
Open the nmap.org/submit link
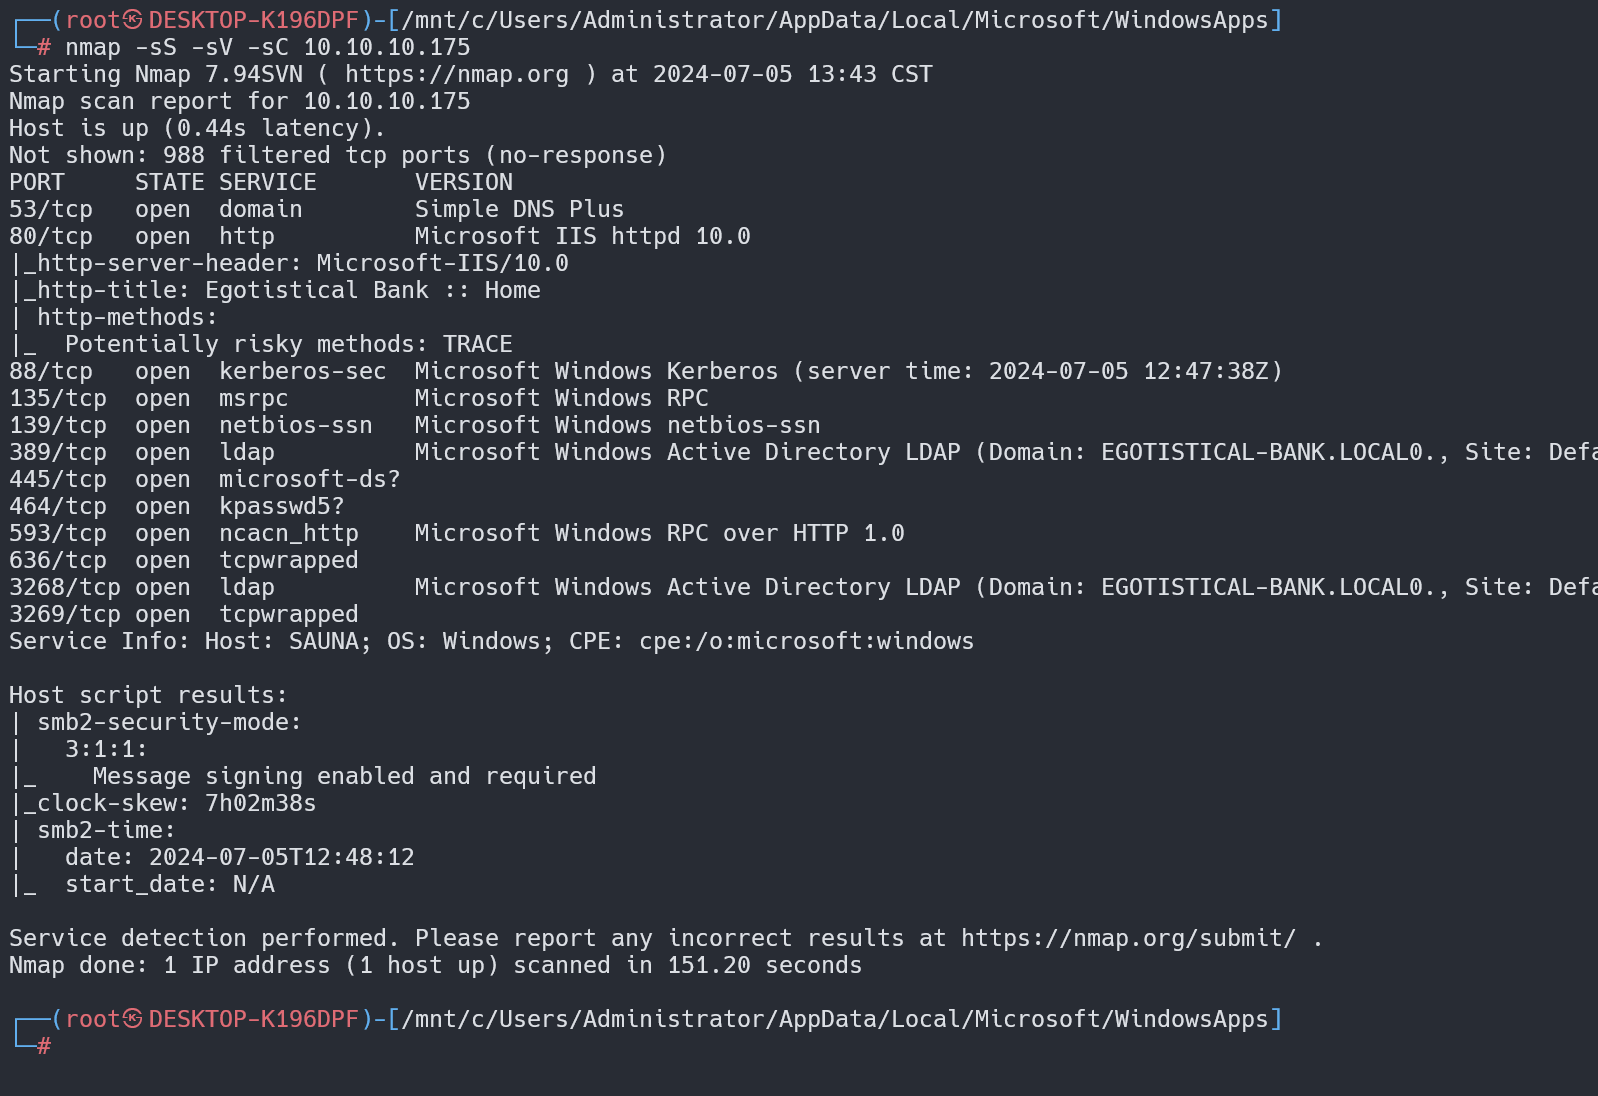click(x=1128, y=939)
